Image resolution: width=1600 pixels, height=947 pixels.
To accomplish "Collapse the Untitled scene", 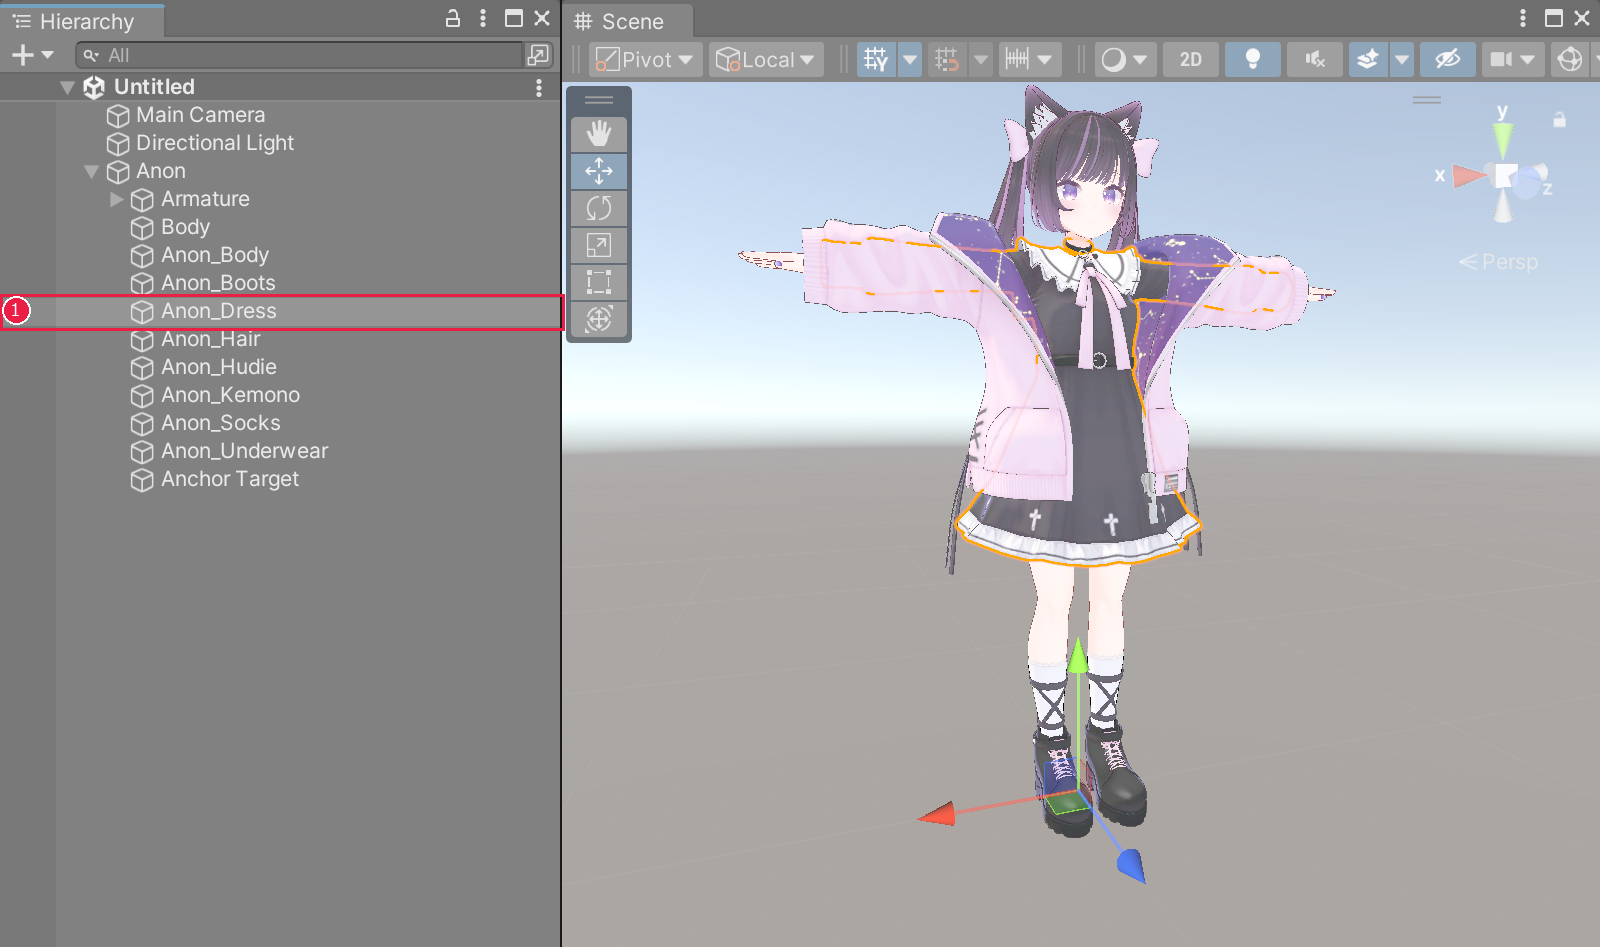I will (x=68, y=87).
